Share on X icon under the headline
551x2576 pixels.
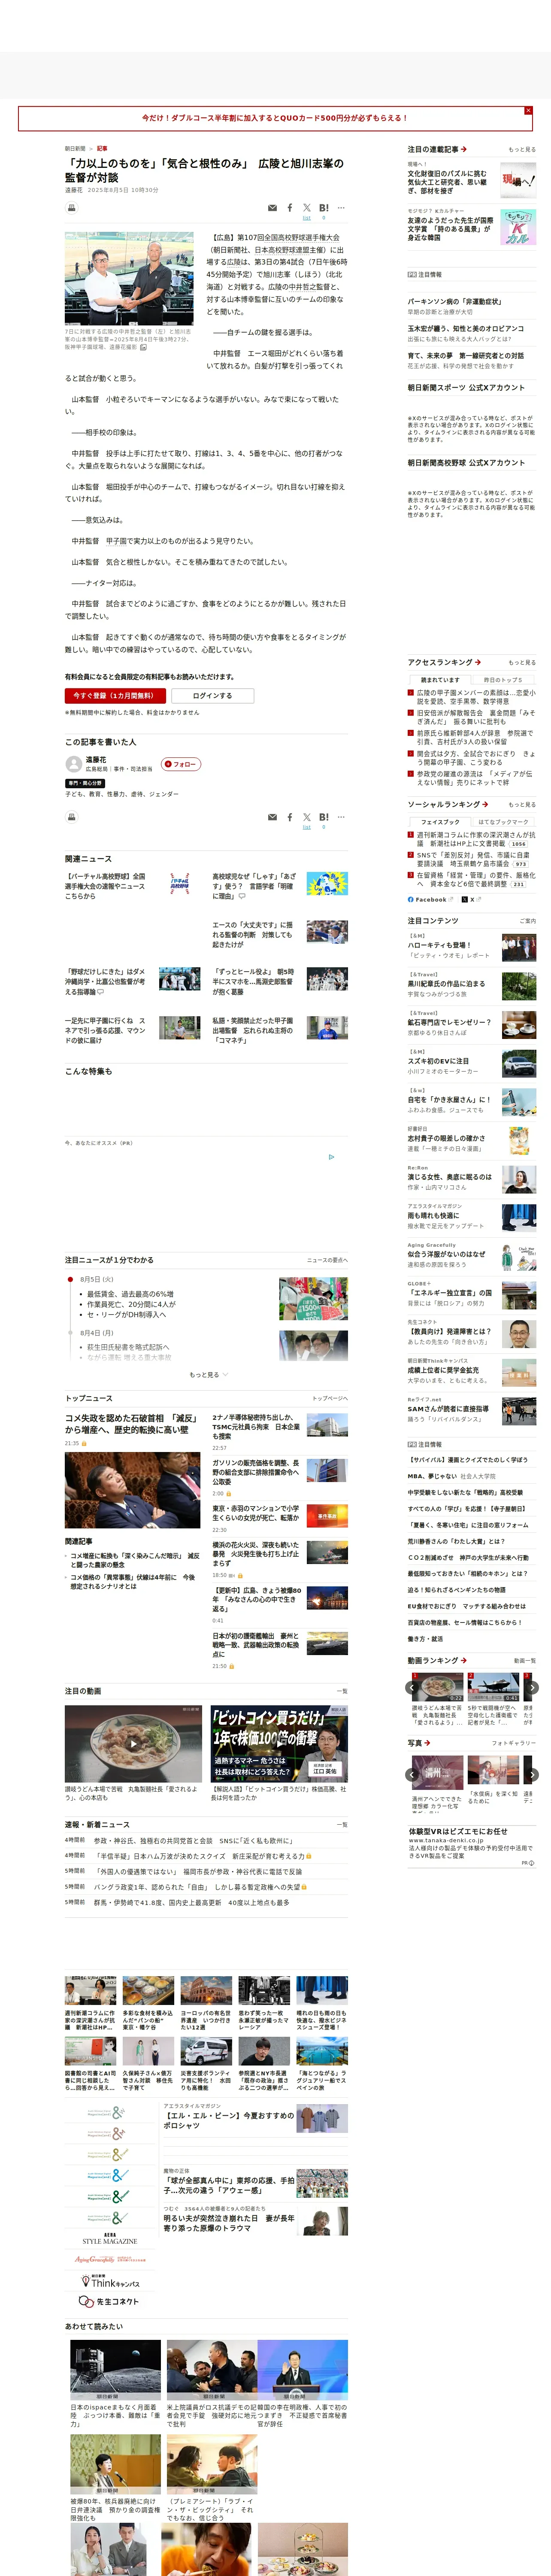pos(307,208)
